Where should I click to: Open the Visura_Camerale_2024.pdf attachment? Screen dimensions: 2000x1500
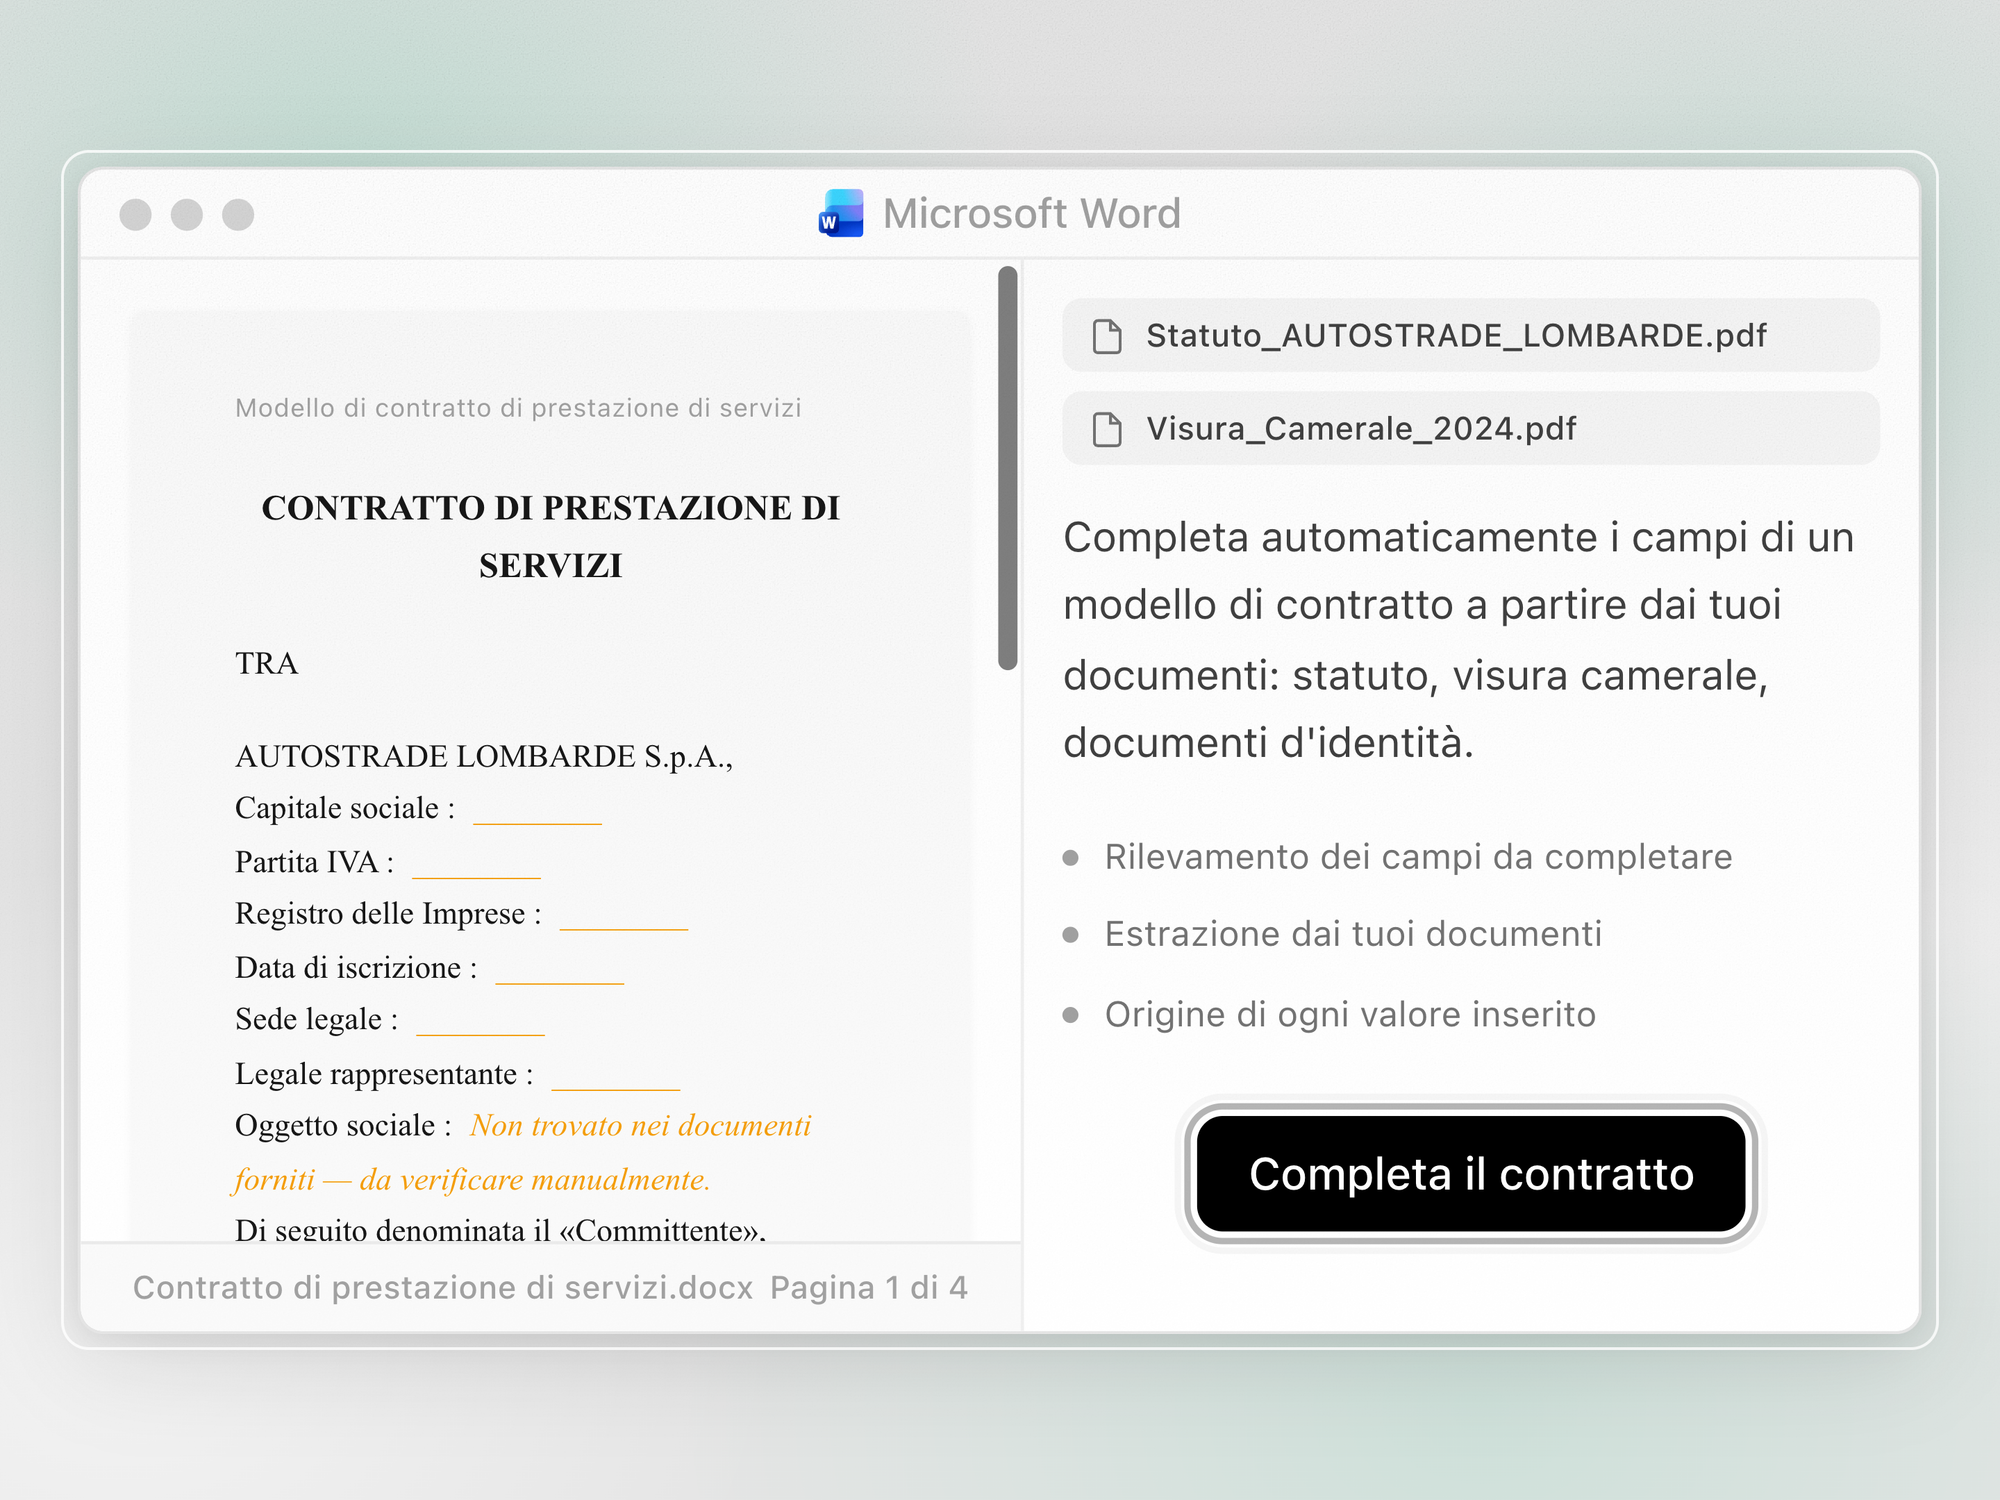[x=1471, y=428]
